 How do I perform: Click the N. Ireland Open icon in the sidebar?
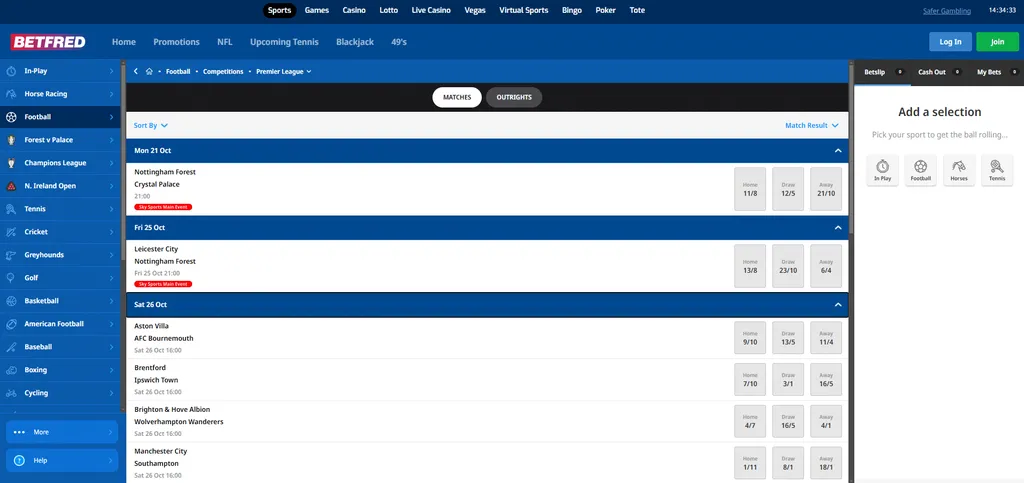pos(11,186)
